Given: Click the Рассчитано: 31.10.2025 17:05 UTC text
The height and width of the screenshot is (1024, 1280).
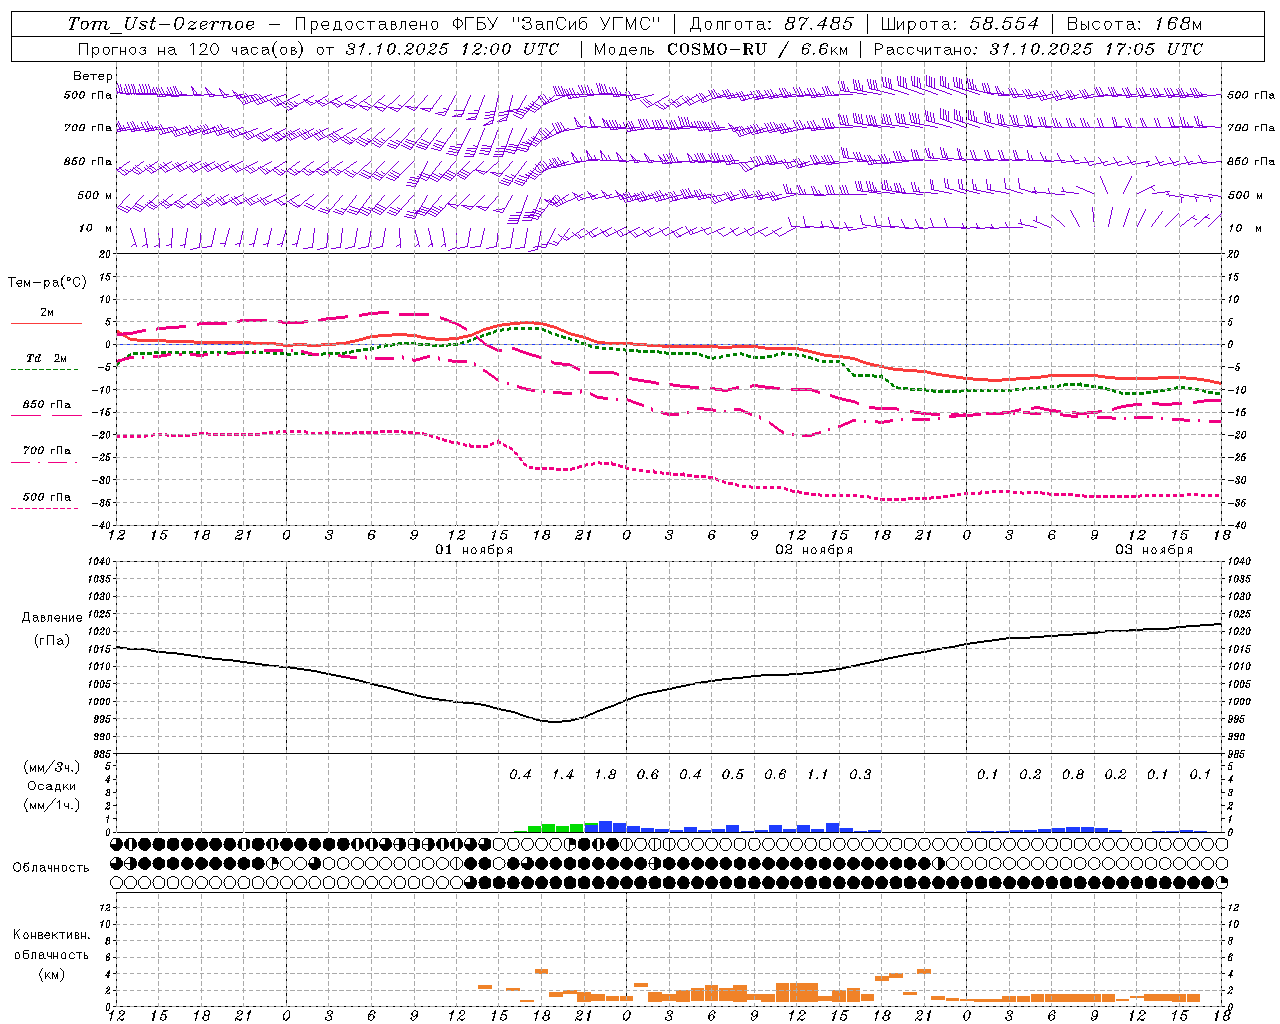Looking at the screenshot, I should (x=1038, y=49).
